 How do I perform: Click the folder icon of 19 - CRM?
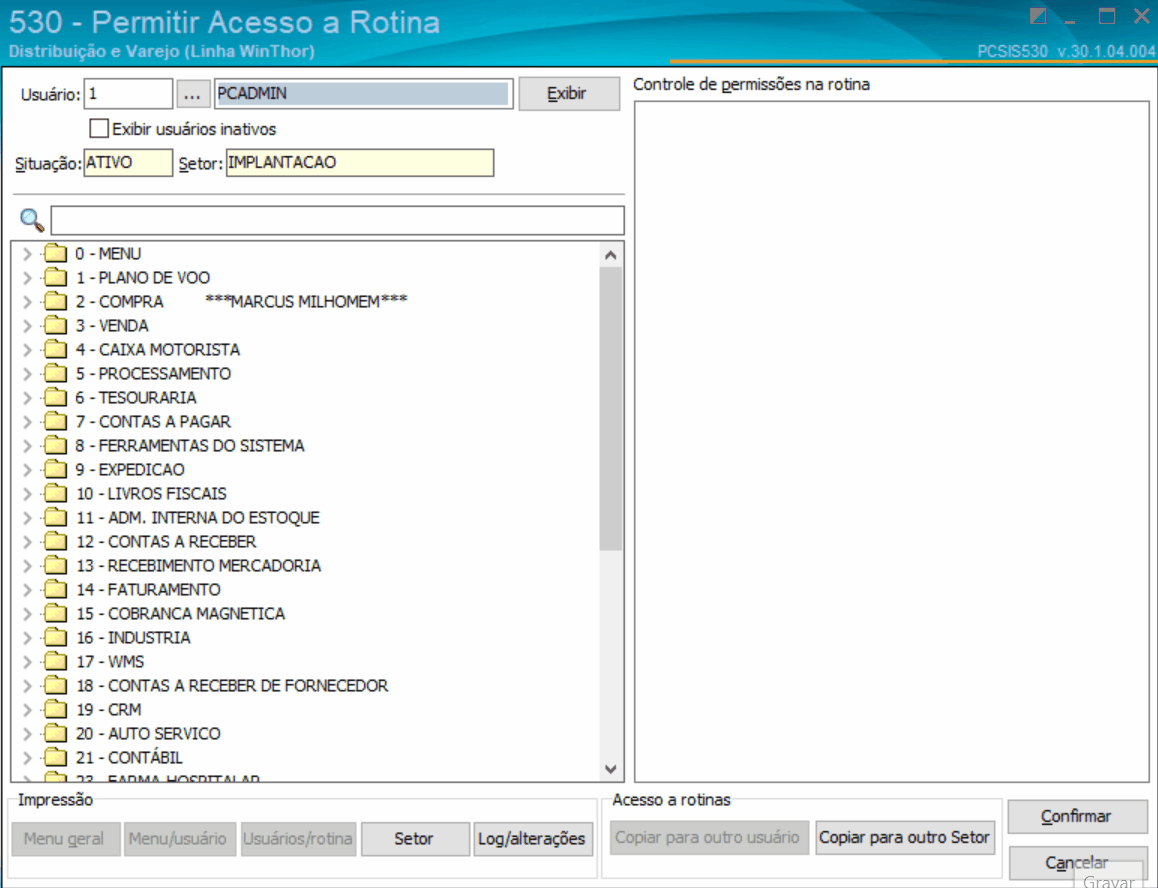[x=55, y=710]
